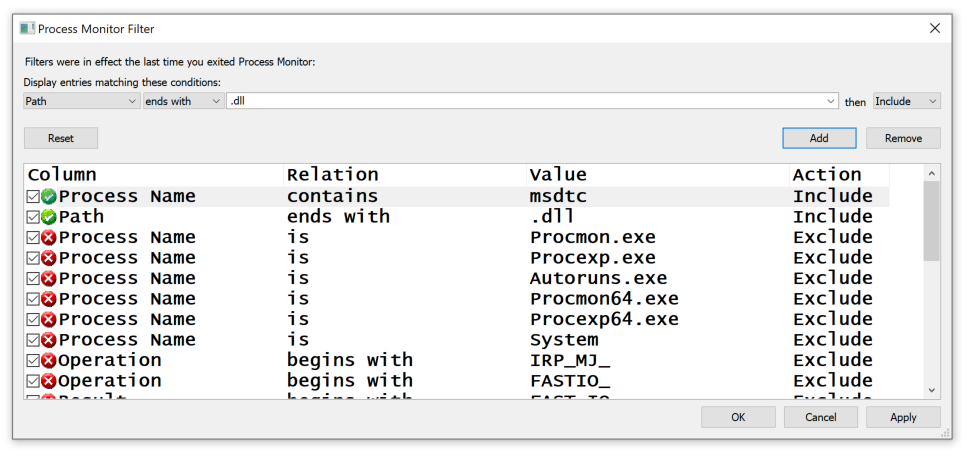Screen dimensions: 975x467
Task: Uncheck the msdtc Process Name filter checkbox
Action: [x=34, y=197]
